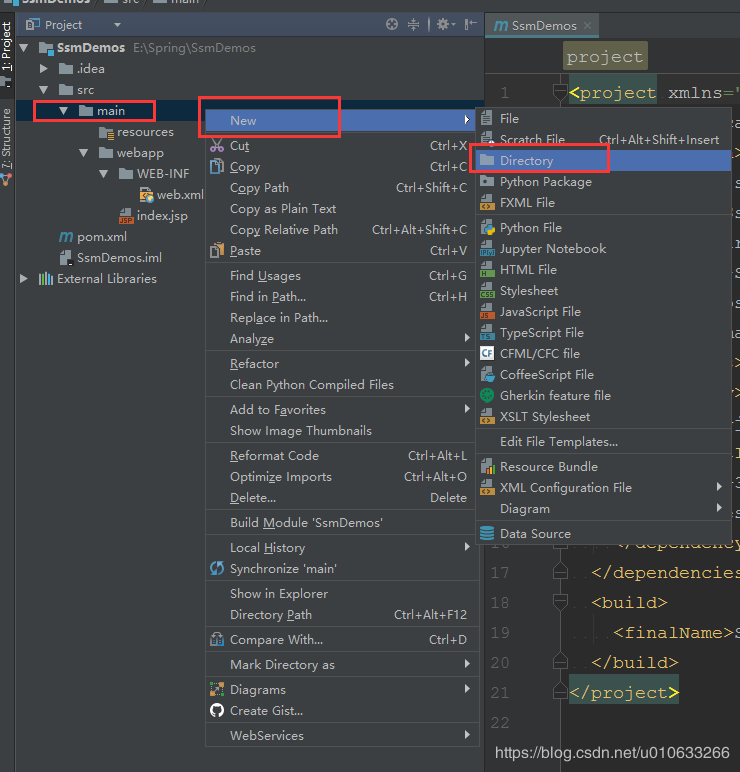This screenshot has width=740, height=772.
Task: Click the Diagrams icon in context menu
Action: pyautogui.click(x=217, y=689)
